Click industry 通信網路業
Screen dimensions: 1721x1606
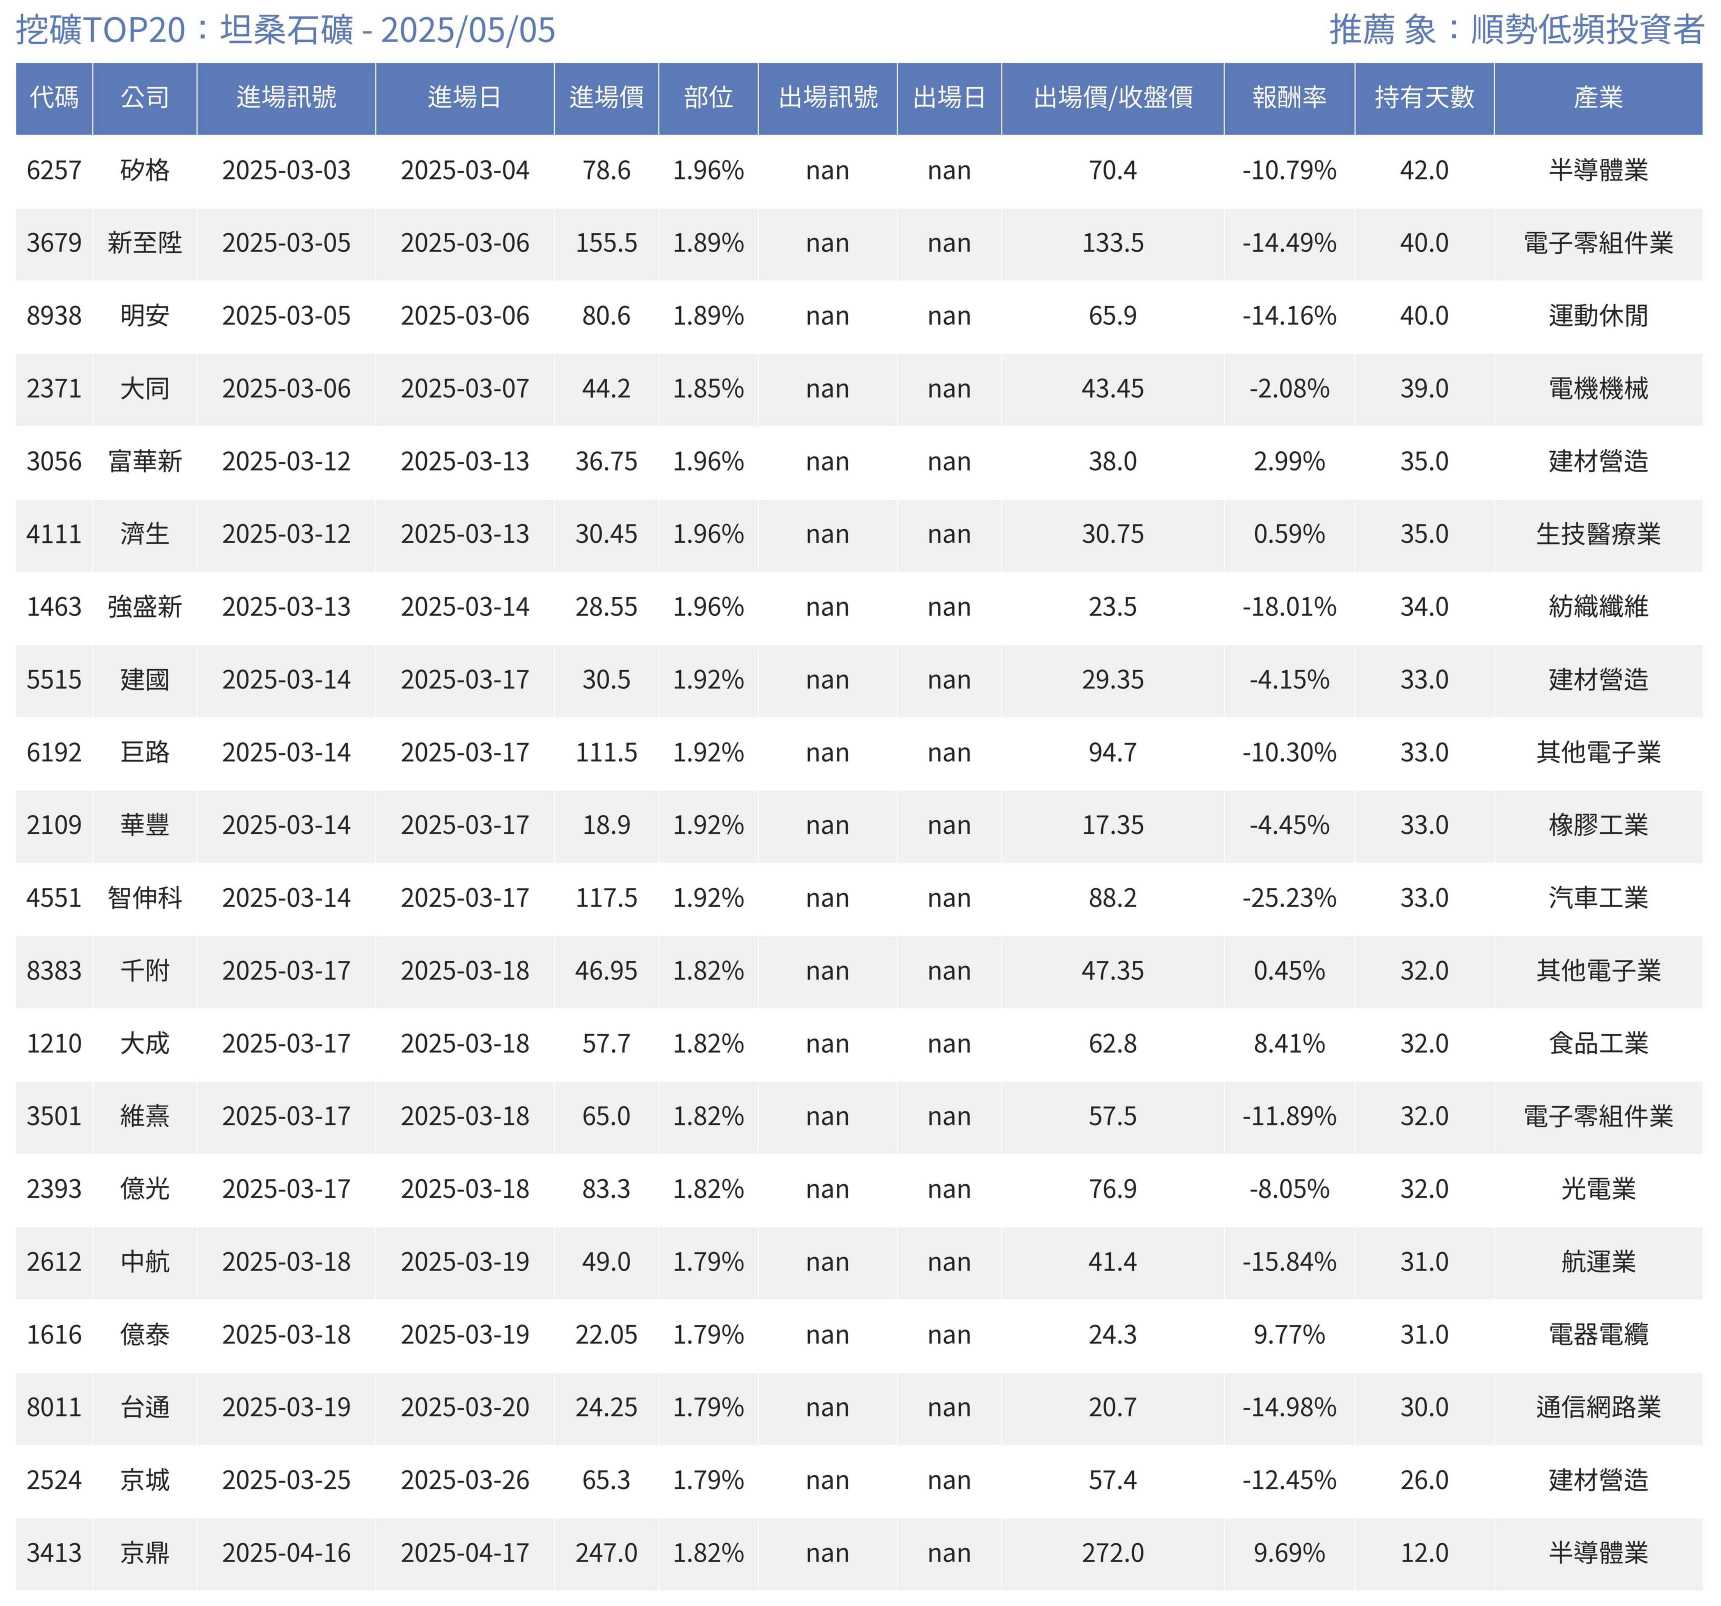tap(1599, 1409)
